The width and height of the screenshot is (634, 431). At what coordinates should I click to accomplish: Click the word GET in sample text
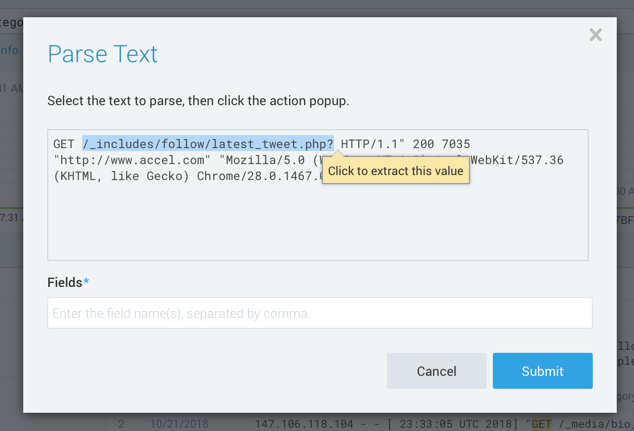point(64,144)
